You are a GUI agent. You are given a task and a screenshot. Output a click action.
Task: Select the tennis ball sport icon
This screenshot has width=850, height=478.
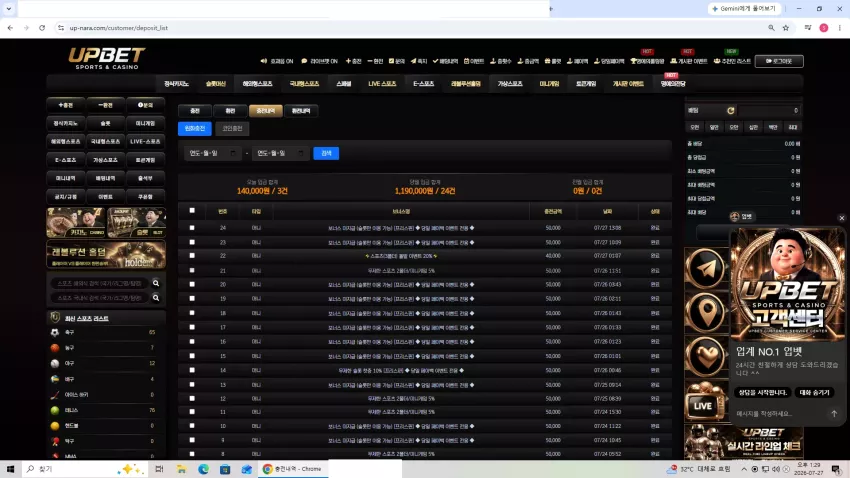point(55,410)
